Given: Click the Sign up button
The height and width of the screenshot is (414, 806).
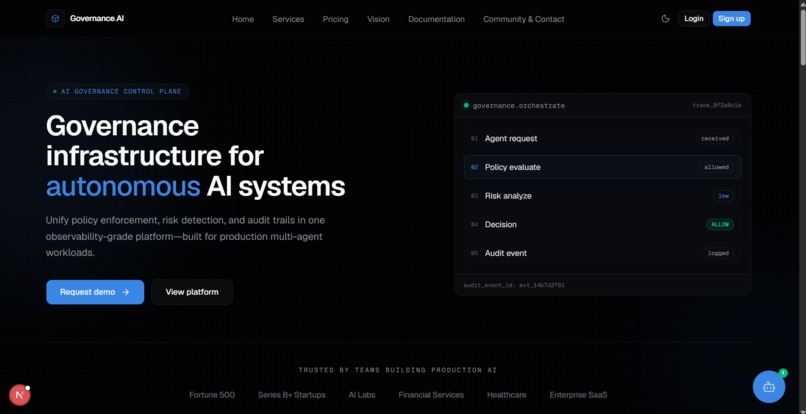Looking at the screenshot, I should (x=731, y=19).
